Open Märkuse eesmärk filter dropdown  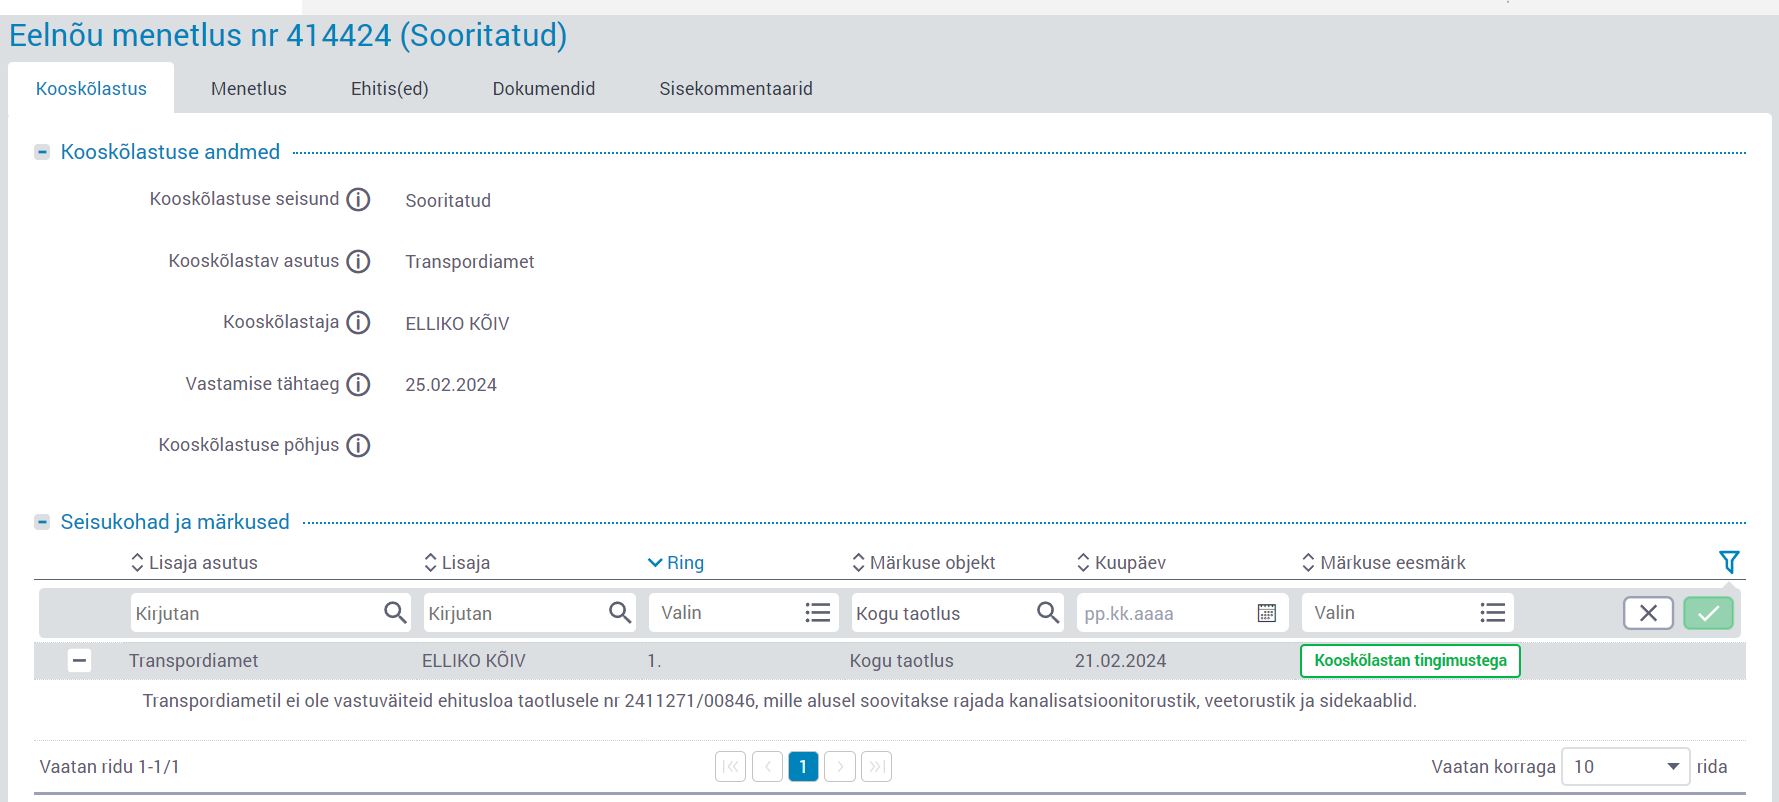[x=1492, y=613]
